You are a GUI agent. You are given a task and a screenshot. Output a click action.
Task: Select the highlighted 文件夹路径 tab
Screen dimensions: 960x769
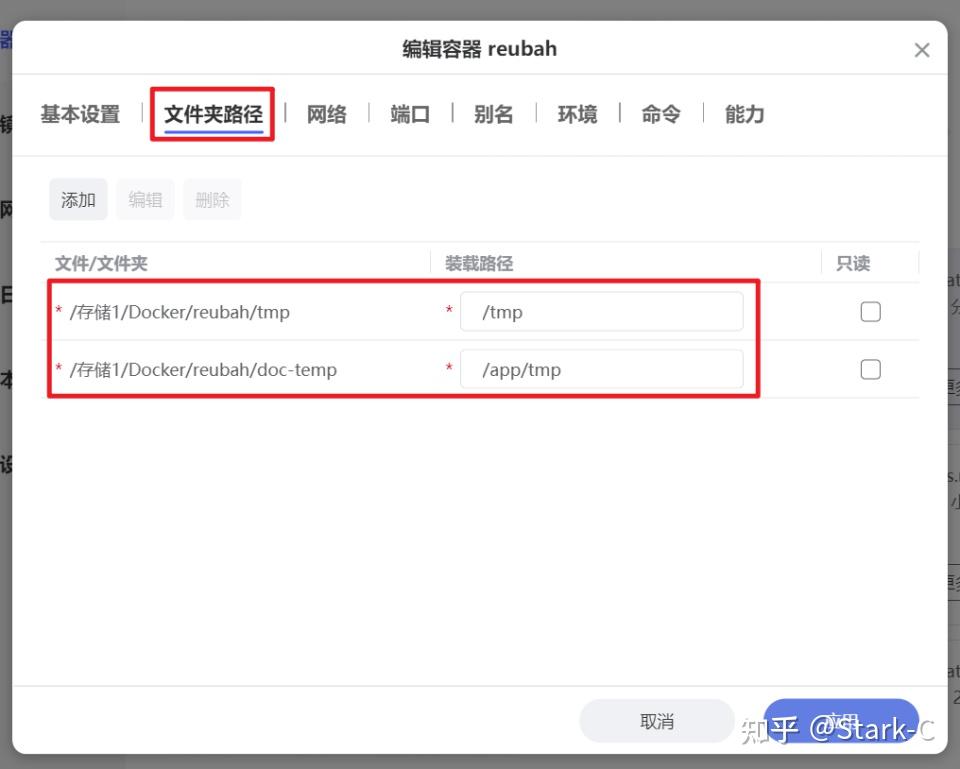[x=212, y=114]
